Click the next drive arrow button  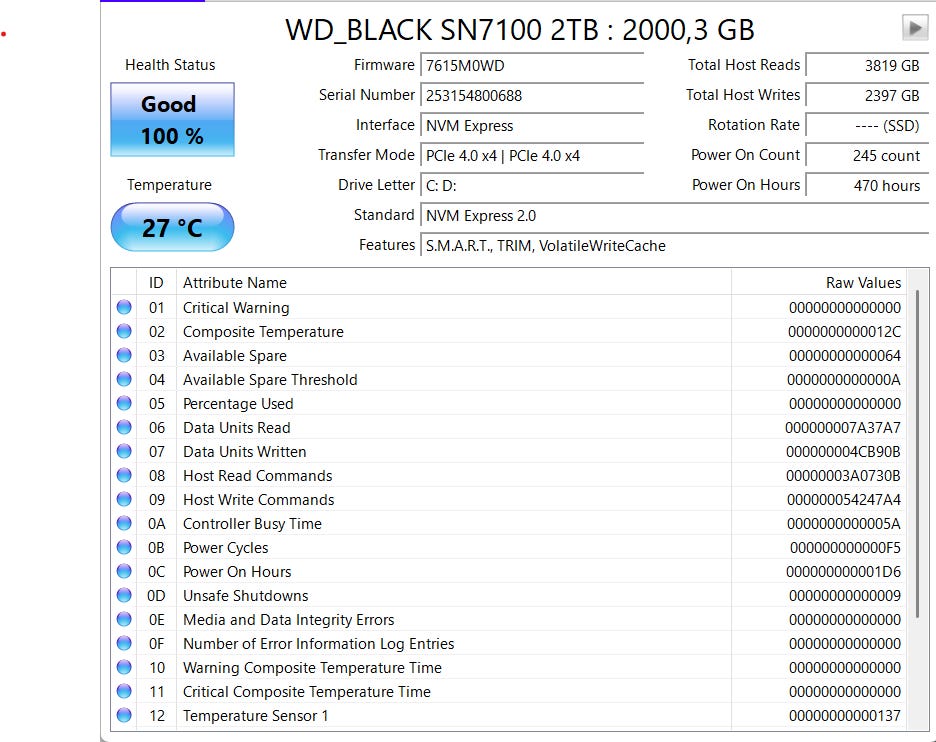pyautogui.click(x=915, y=27)
